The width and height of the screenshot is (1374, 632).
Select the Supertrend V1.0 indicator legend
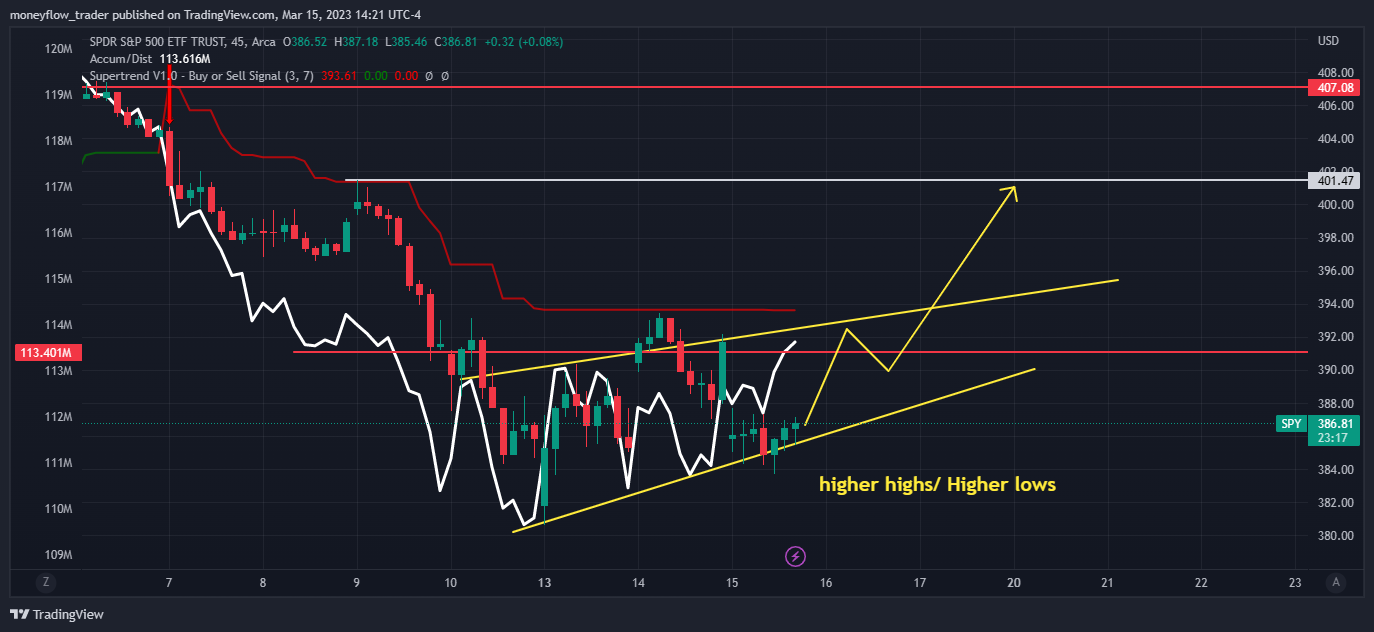tap(202, 76)
